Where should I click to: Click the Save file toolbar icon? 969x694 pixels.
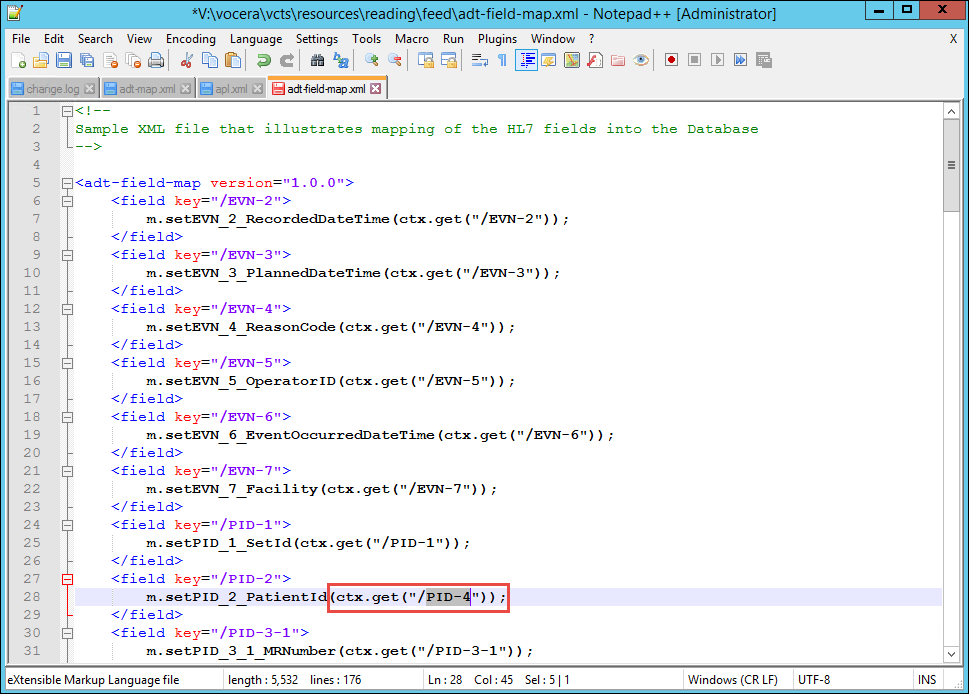(63, 61)
